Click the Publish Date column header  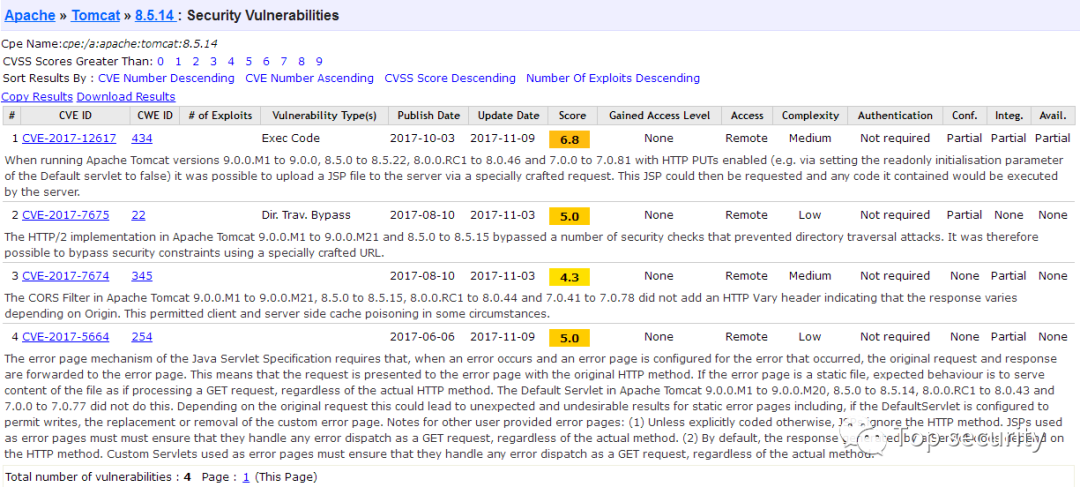[428, 115]
